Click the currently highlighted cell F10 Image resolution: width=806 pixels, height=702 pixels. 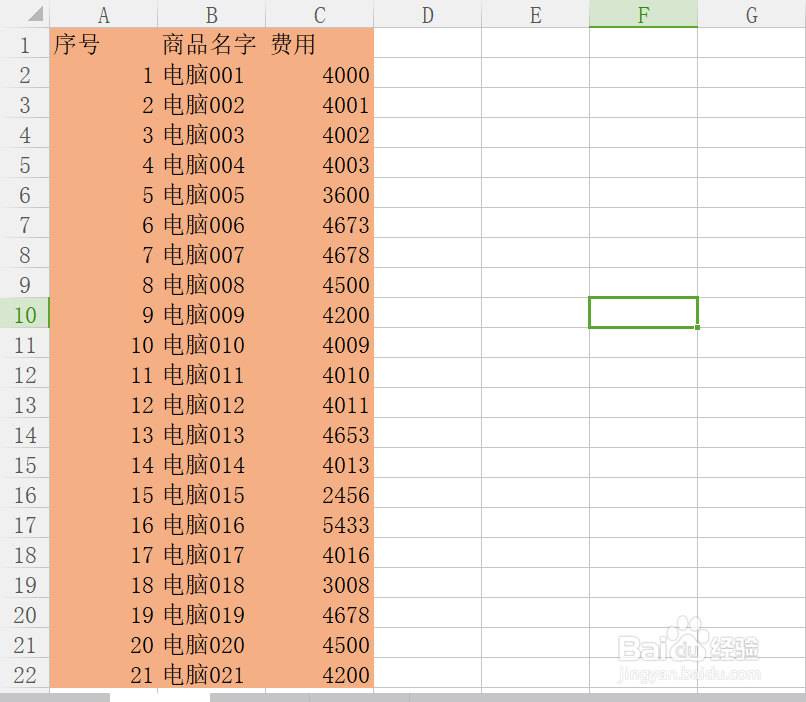click(x=643, y=312)
